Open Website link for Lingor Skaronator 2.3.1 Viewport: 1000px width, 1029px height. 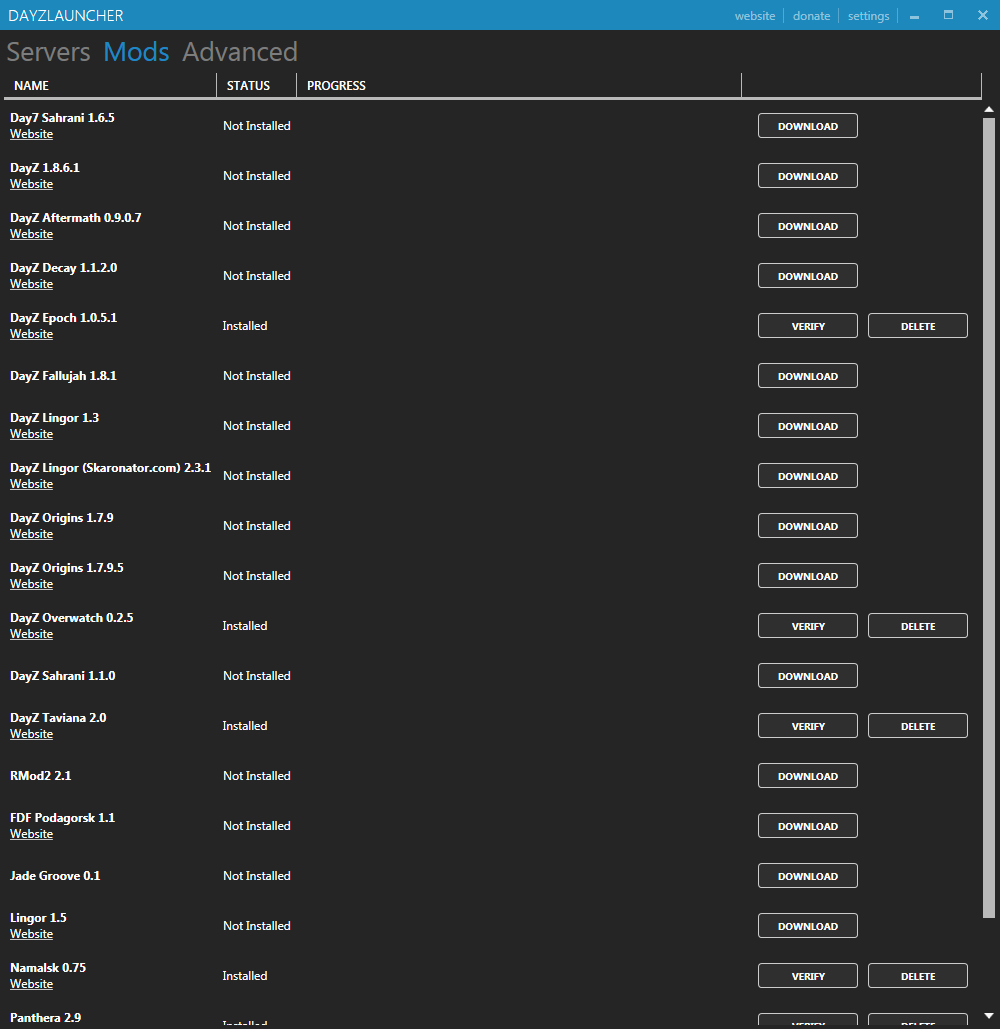[31, 484]
